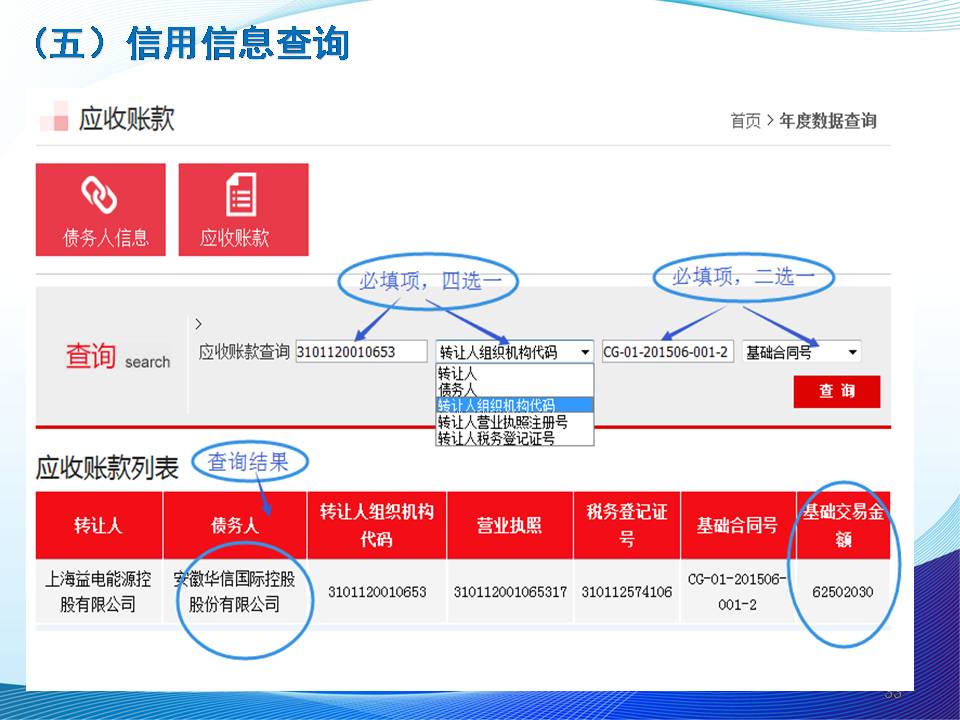
Task: Expand the 基础合同号 dropdown
Action: tap(851, 352)
